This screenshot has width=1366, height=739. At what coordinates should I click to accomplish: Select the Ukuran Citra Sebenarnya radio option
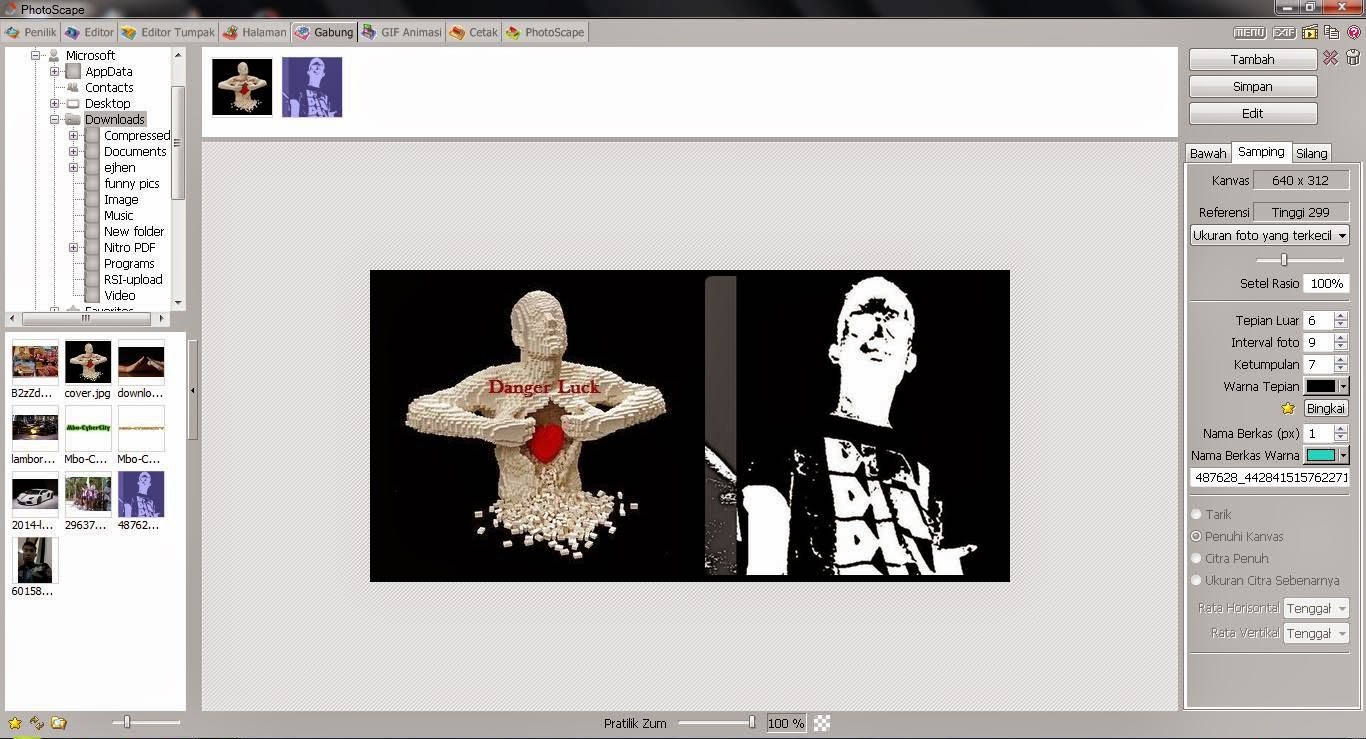1196,580
